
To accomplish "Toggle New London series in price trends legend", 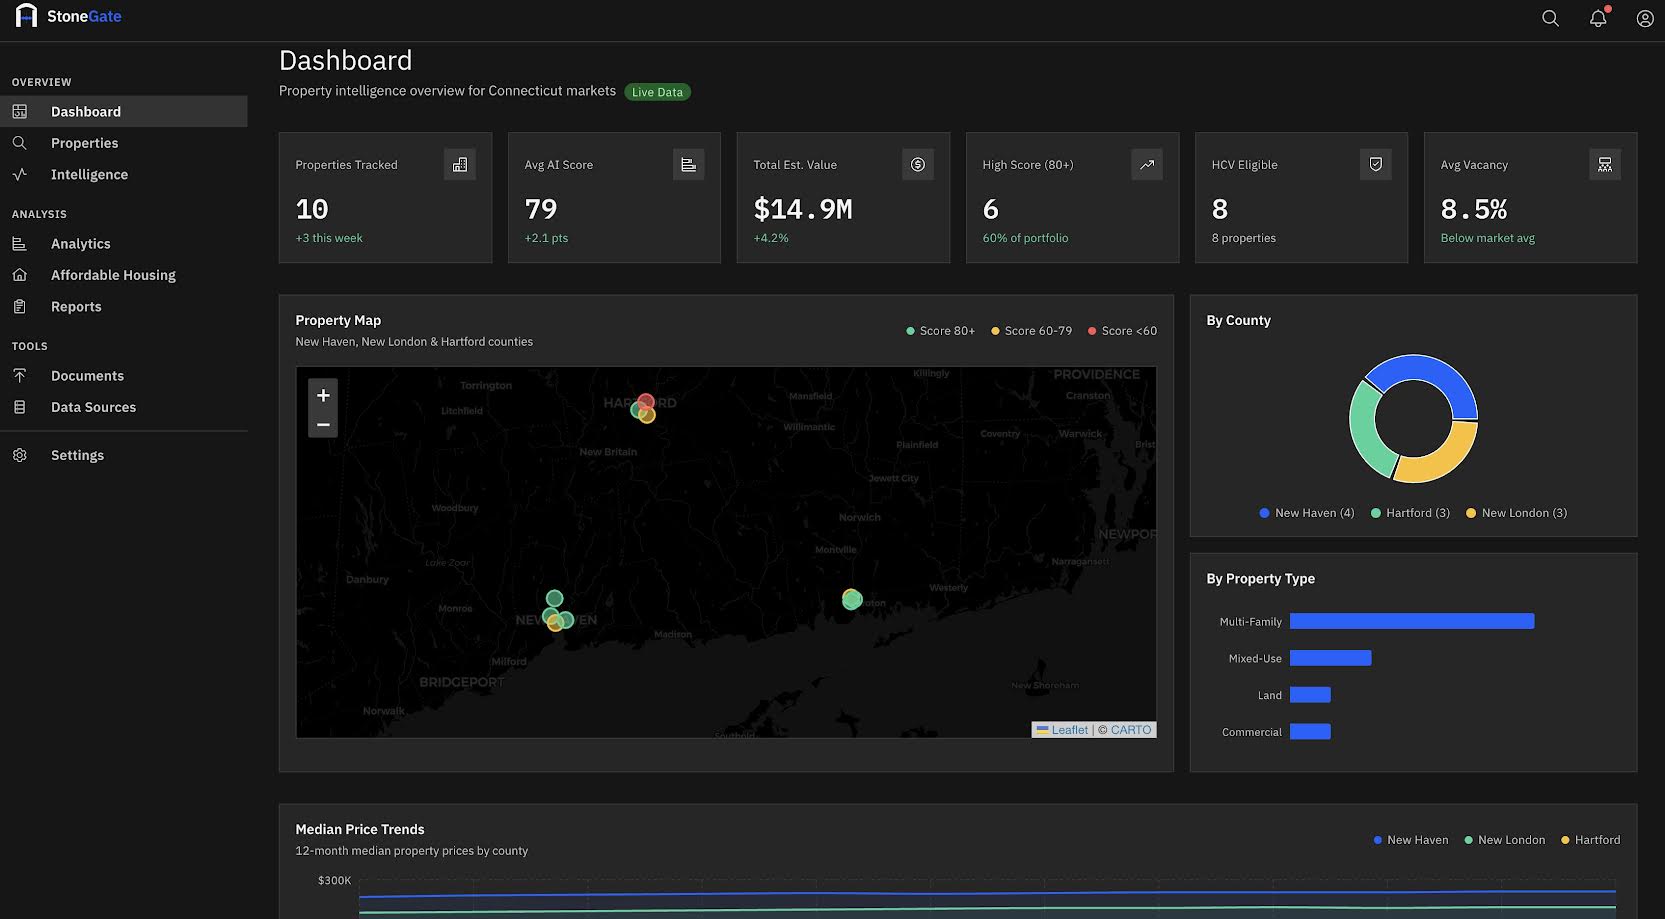I will tap(1504, 840).
